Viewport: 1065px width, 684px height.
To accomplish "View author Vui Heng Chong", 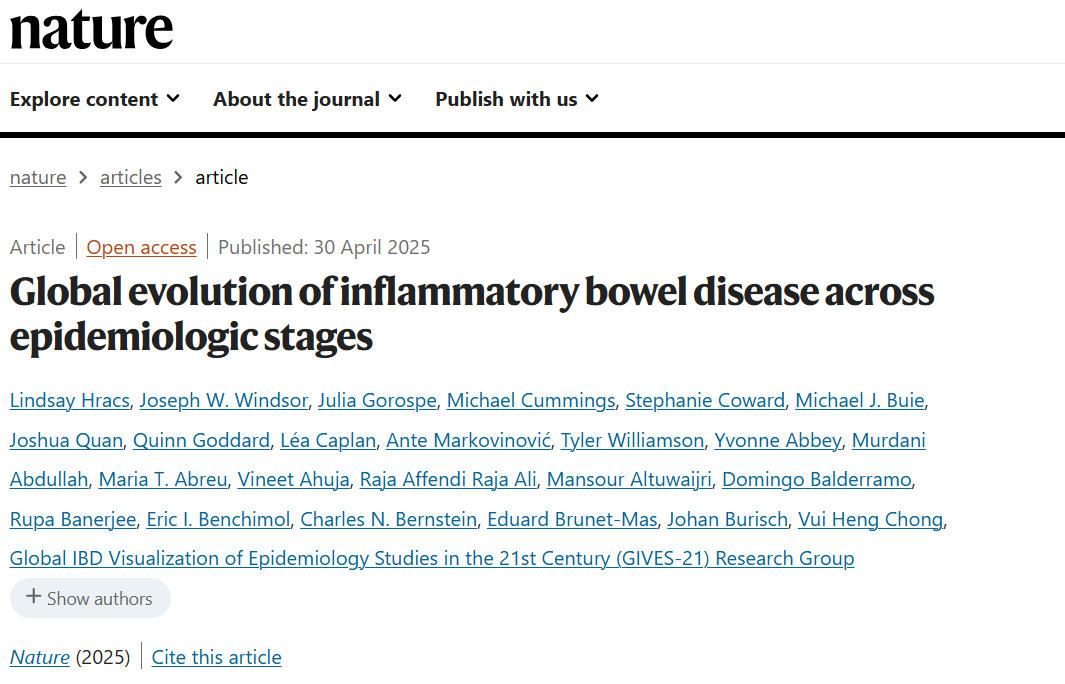I will click(x=871, y=520).
